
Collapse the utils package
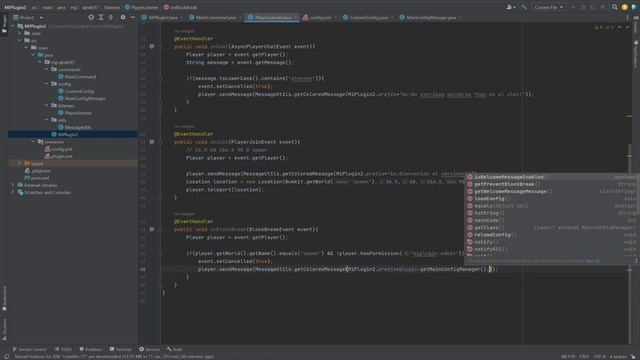[x=47, y=120]
